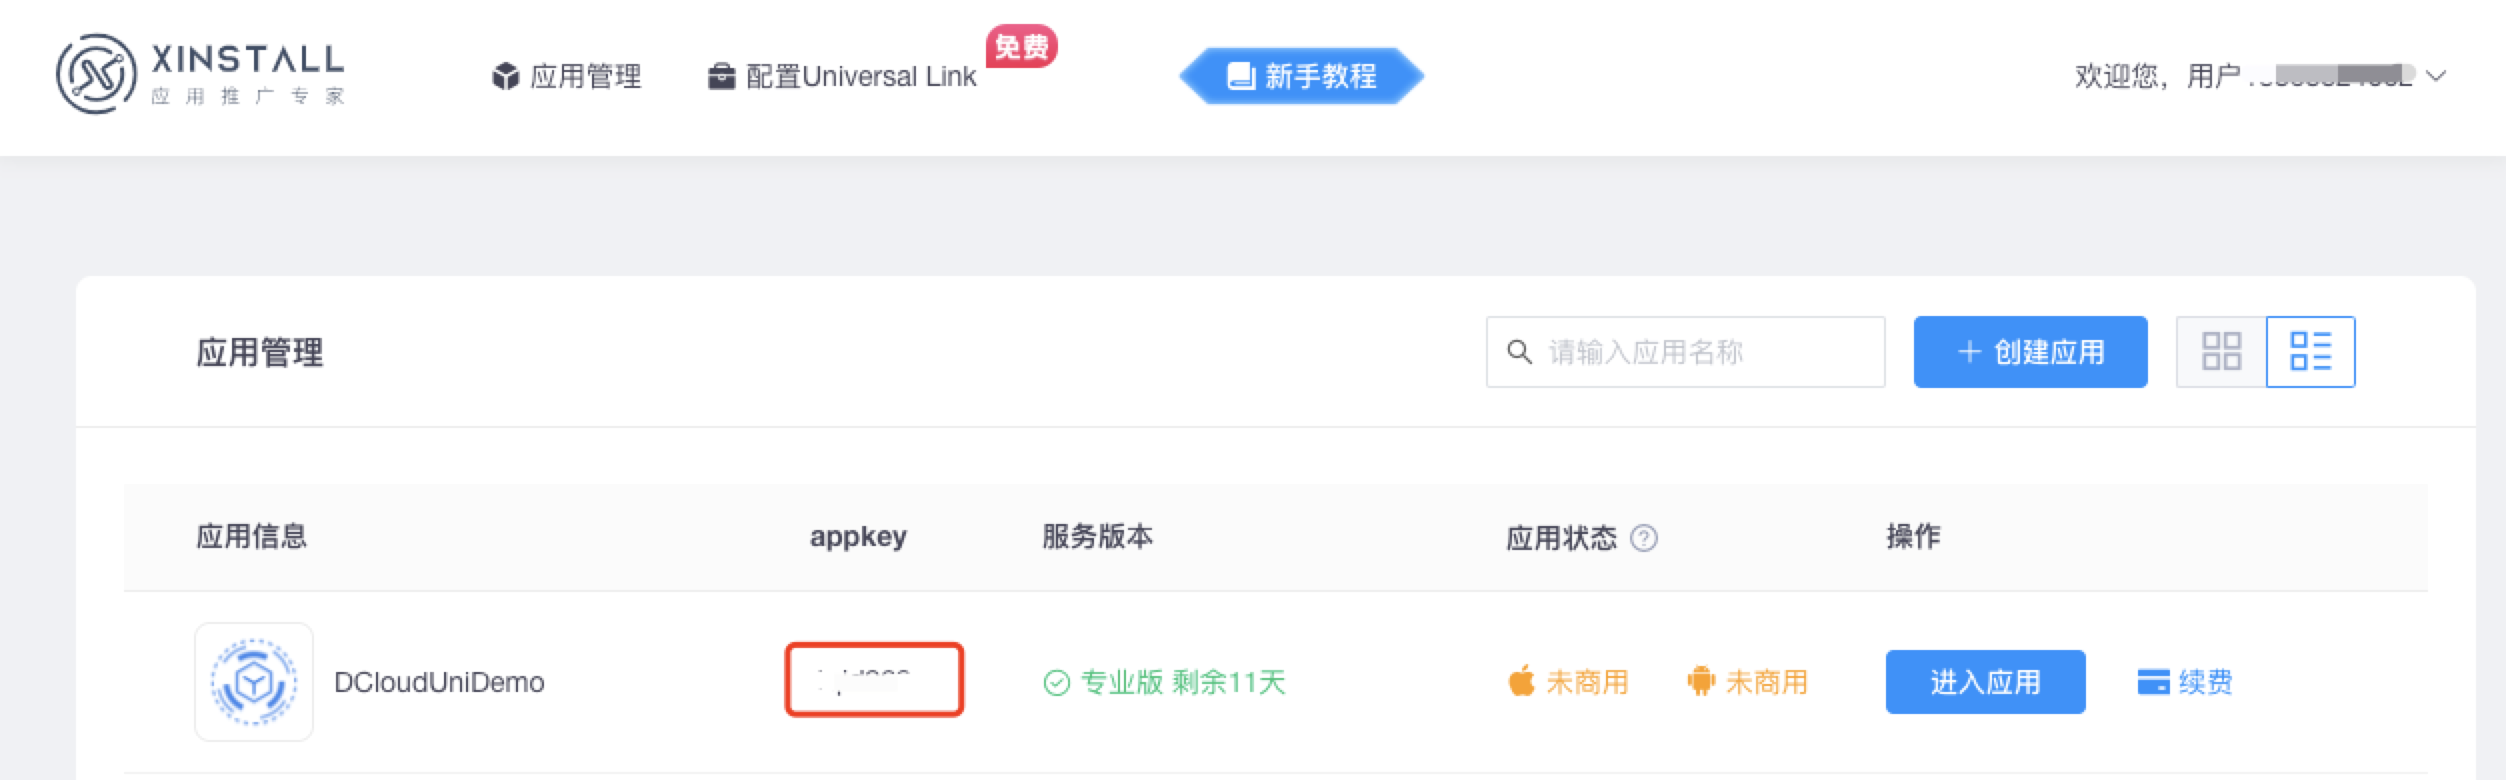Viewport: 2506px width, 780px height.
Task: Click the DCloudUniDemo app name
Action: [x=439, y=682]
